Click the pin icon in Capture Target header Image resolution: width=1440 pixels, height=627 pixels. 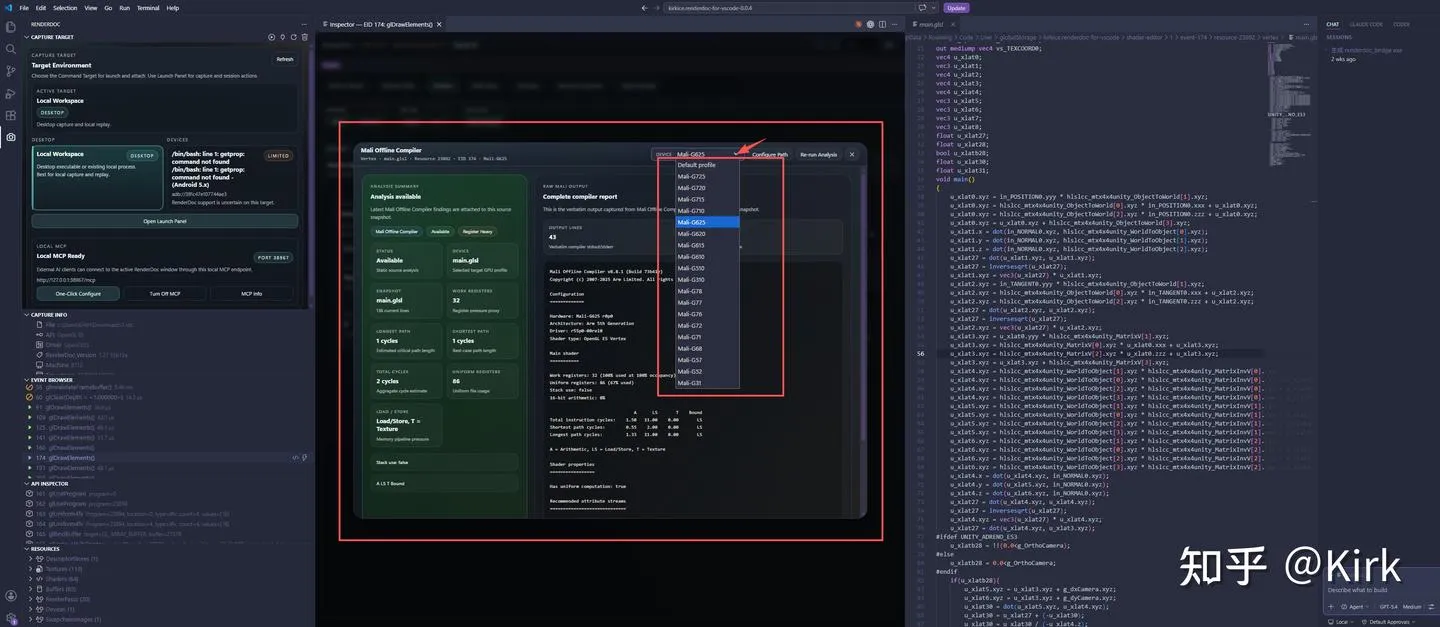[282, 37]
